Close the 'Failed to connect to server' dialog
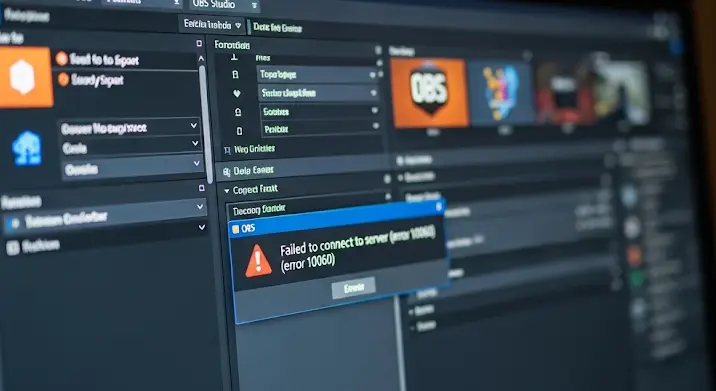 (439, 206)
